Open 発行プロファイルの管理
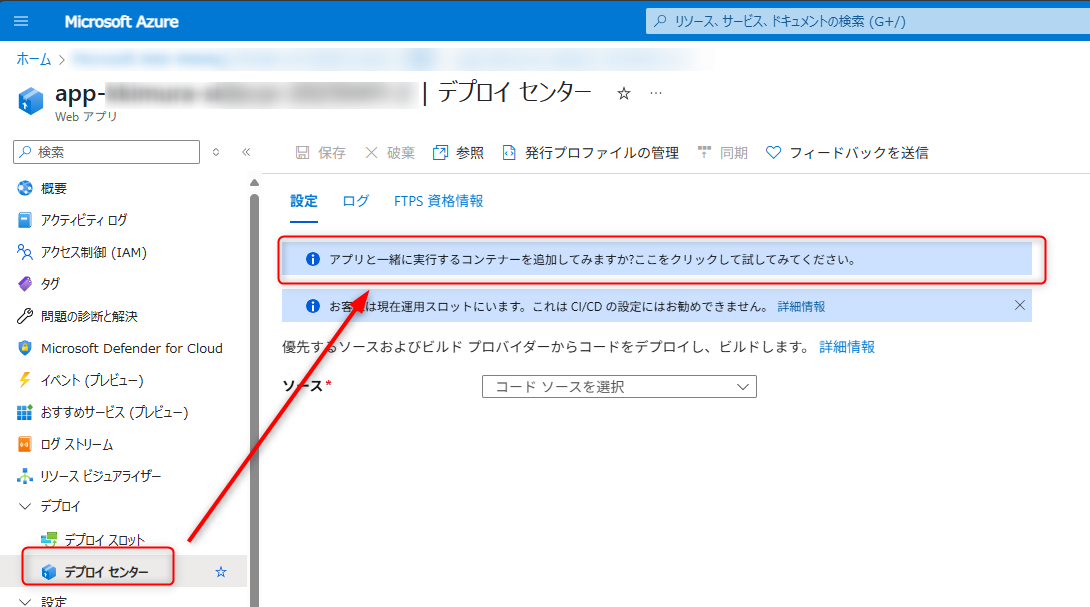Image resolution: width=1090 pixels, height=607 pixels. [590, 152]
